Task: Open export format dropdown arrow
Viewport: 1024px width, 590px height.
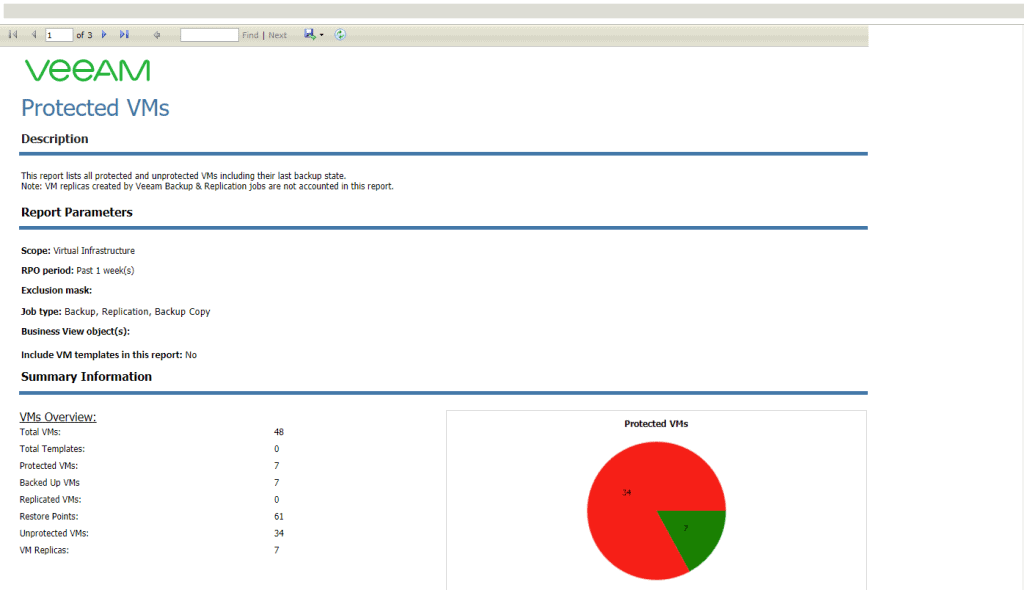Action: click(x=321, y=35)
